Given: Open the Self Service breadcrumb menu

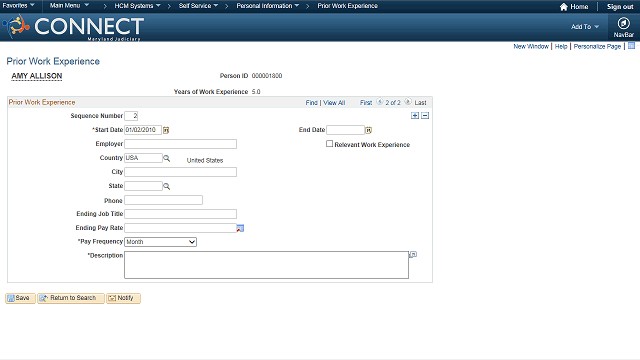Looking at the screenshot, I should 198,6.
